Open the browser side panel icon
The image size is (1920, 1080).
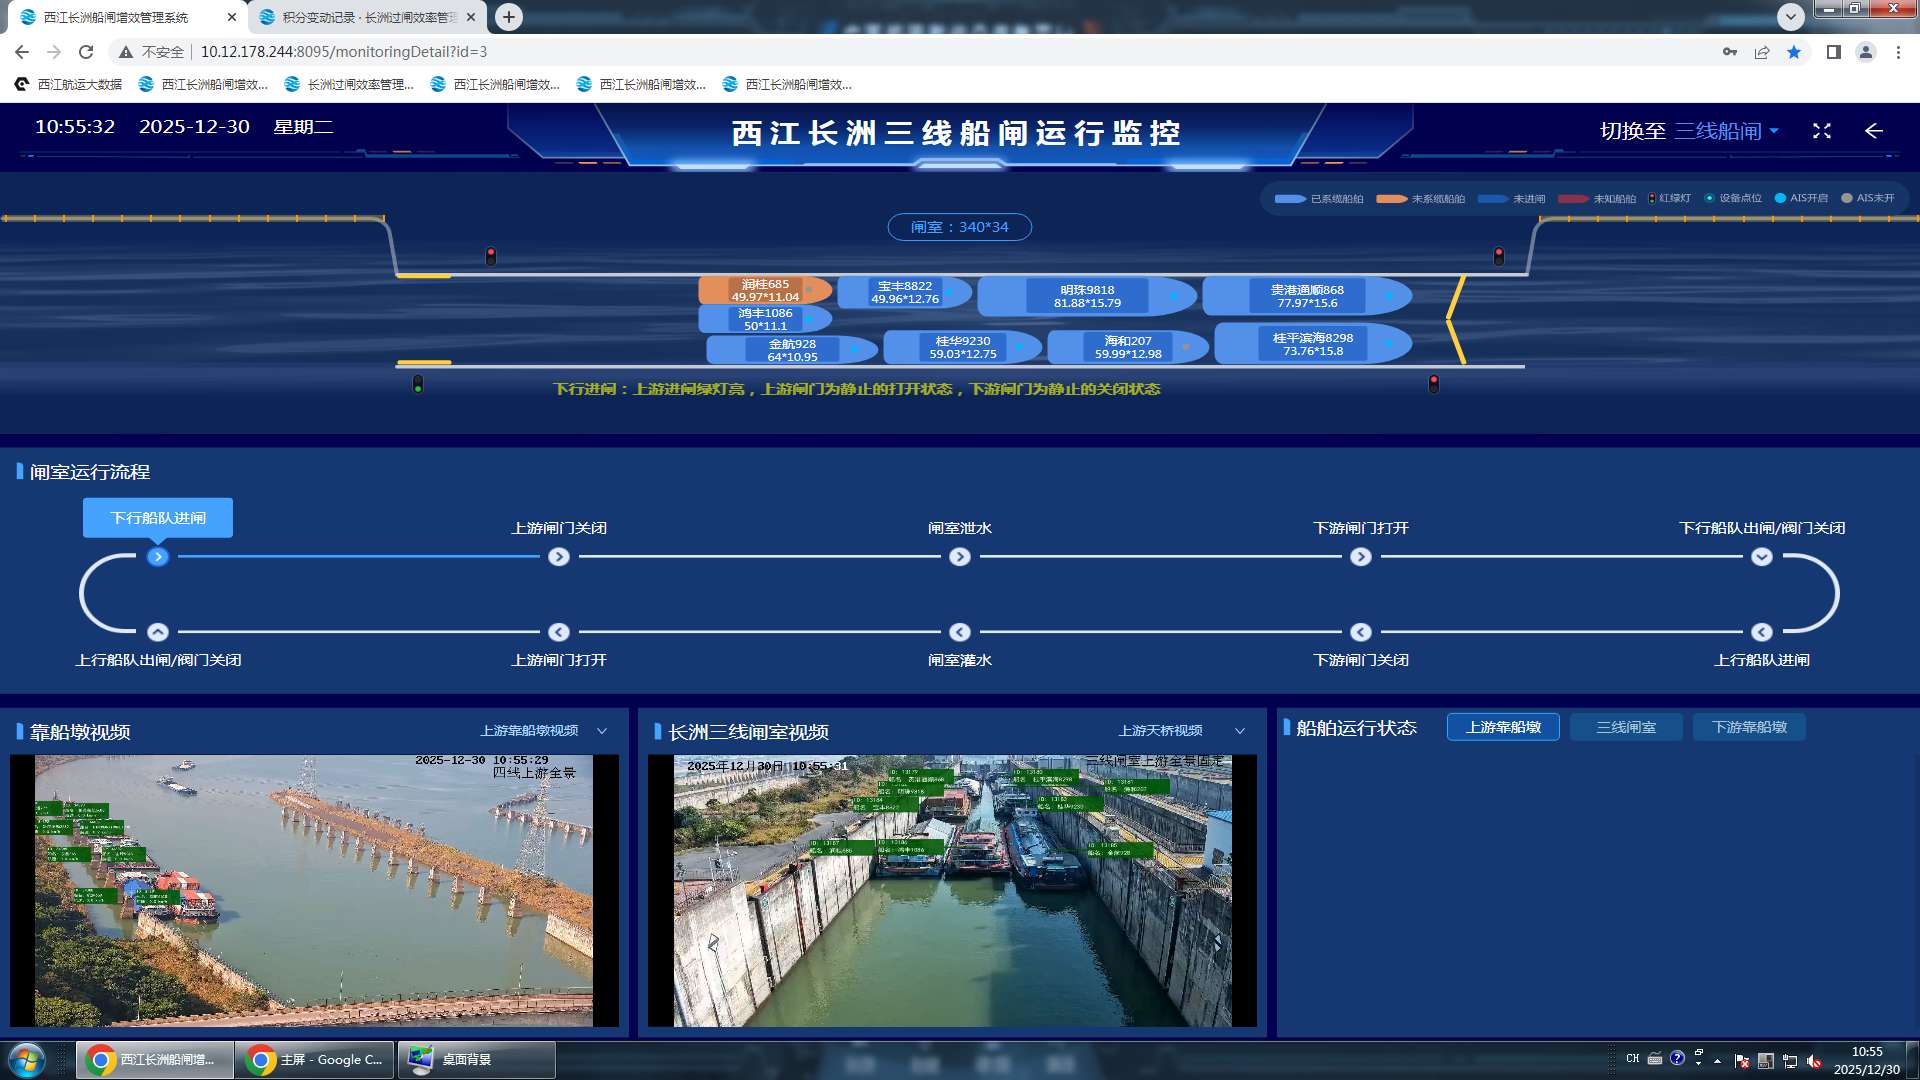coord(1833,52)
